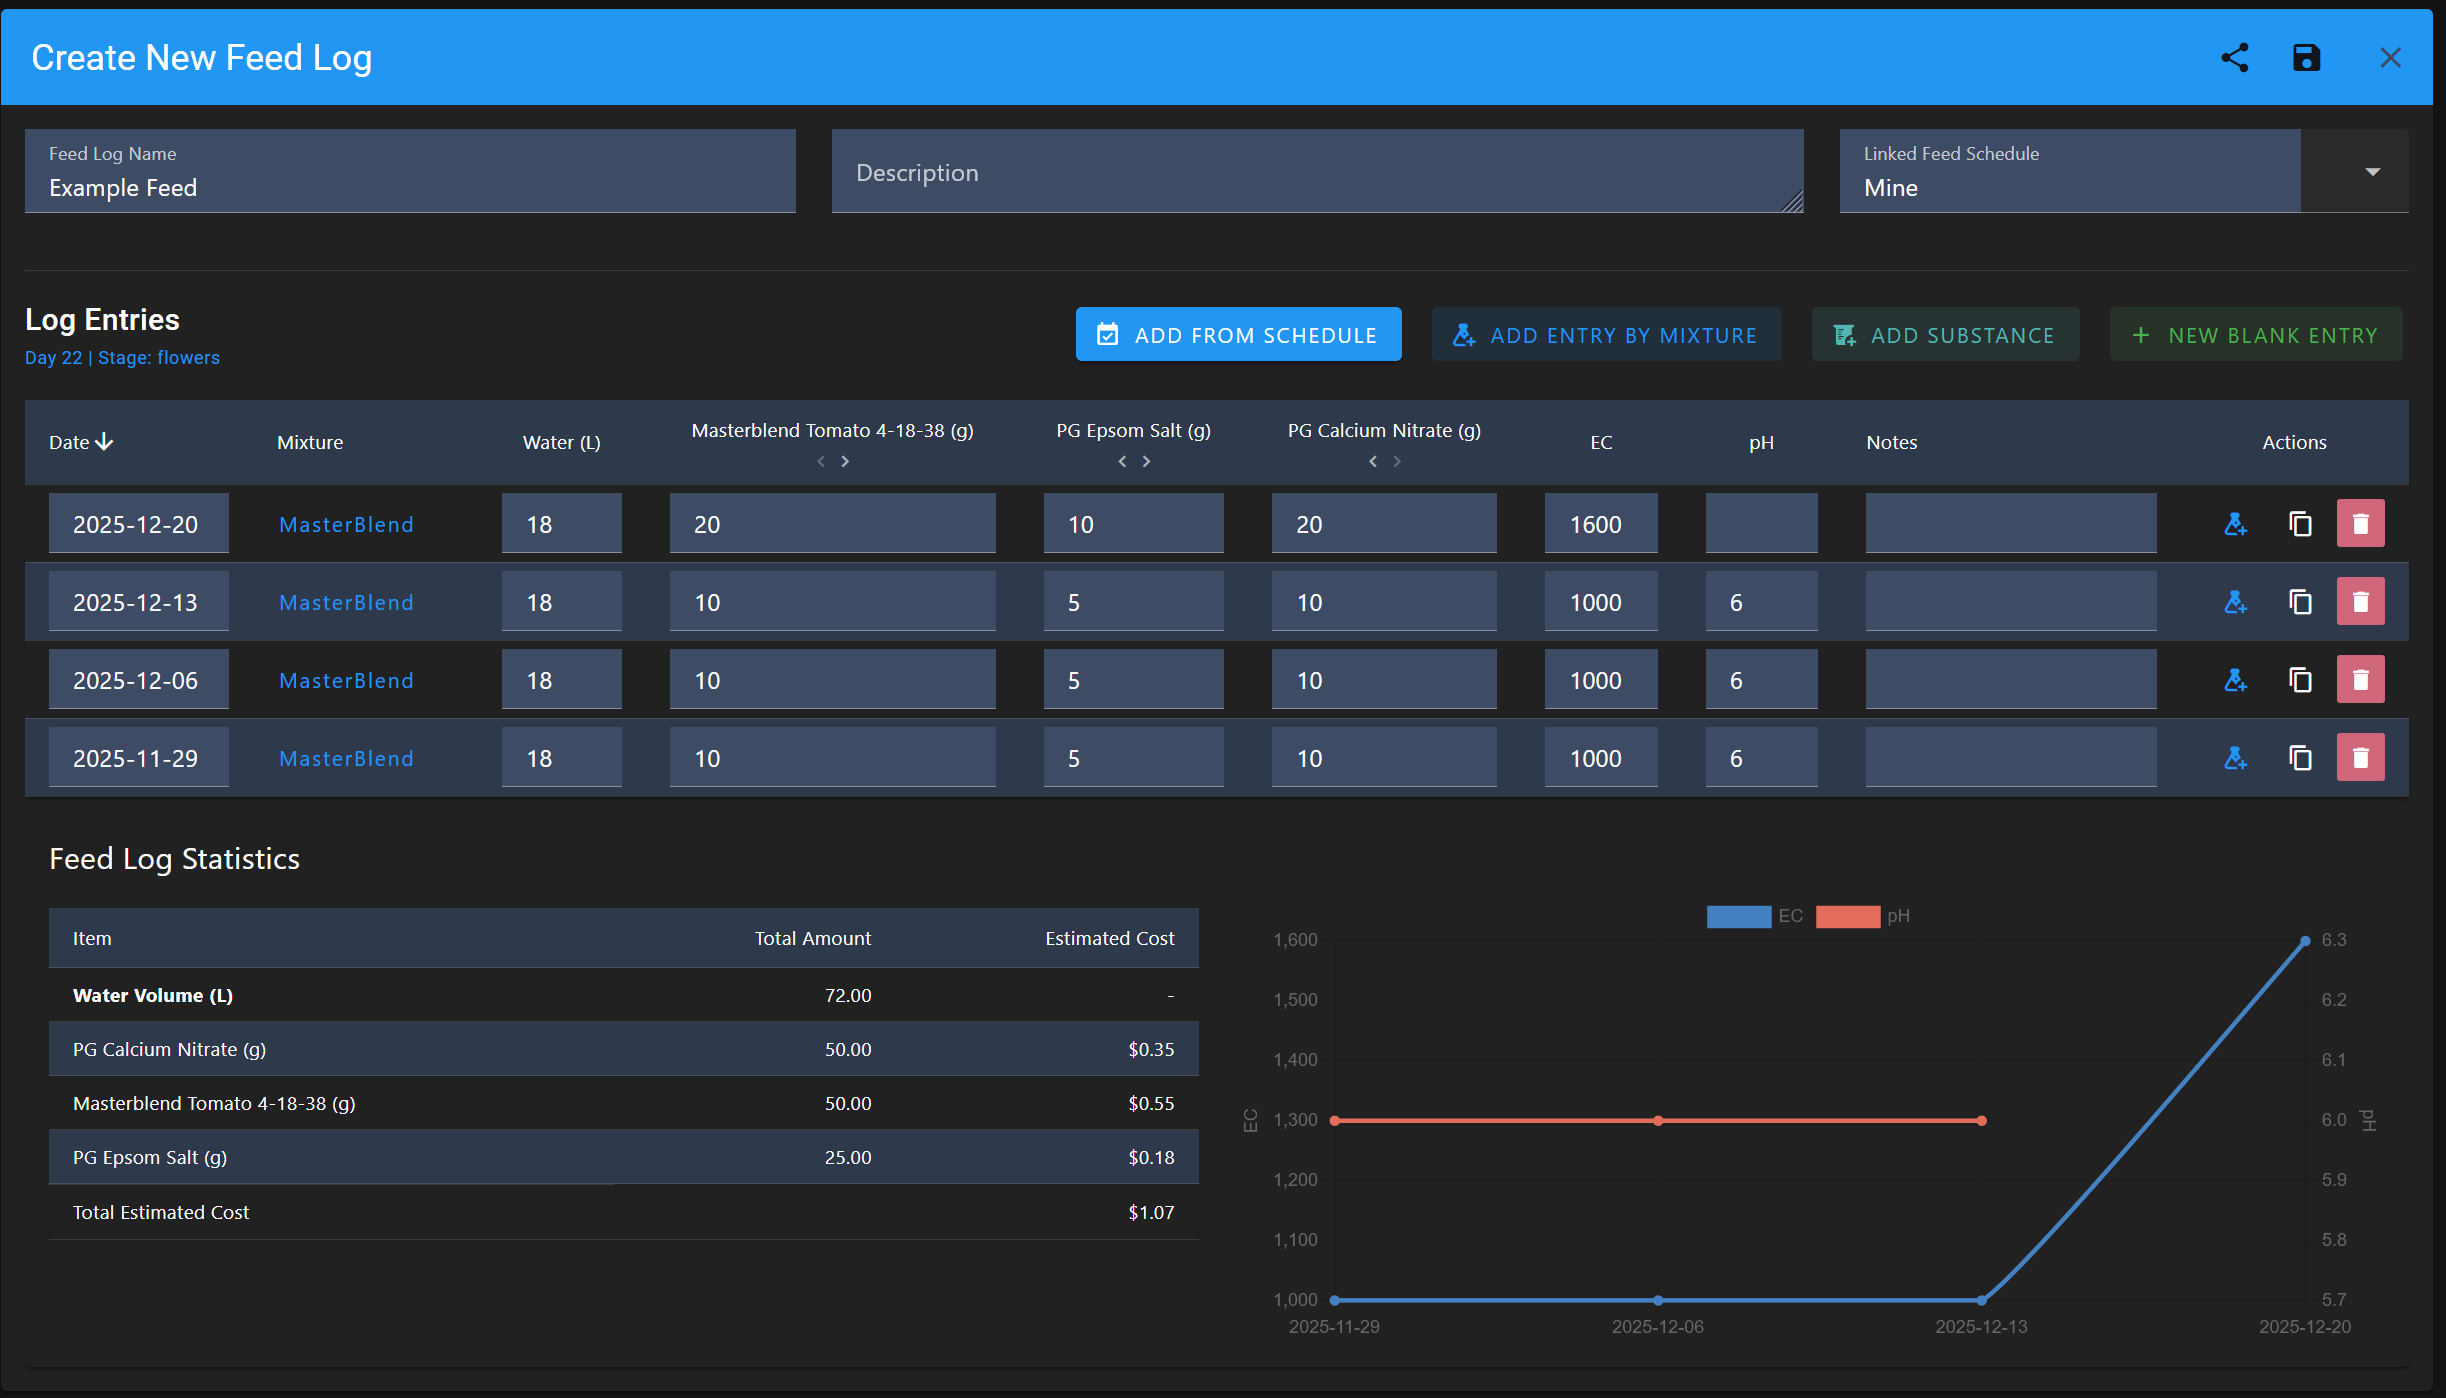The height and width of the screenshot is (1398, 2446).
Task: Delete the 2025-12-06 log entry
Action: point(2360,679)
